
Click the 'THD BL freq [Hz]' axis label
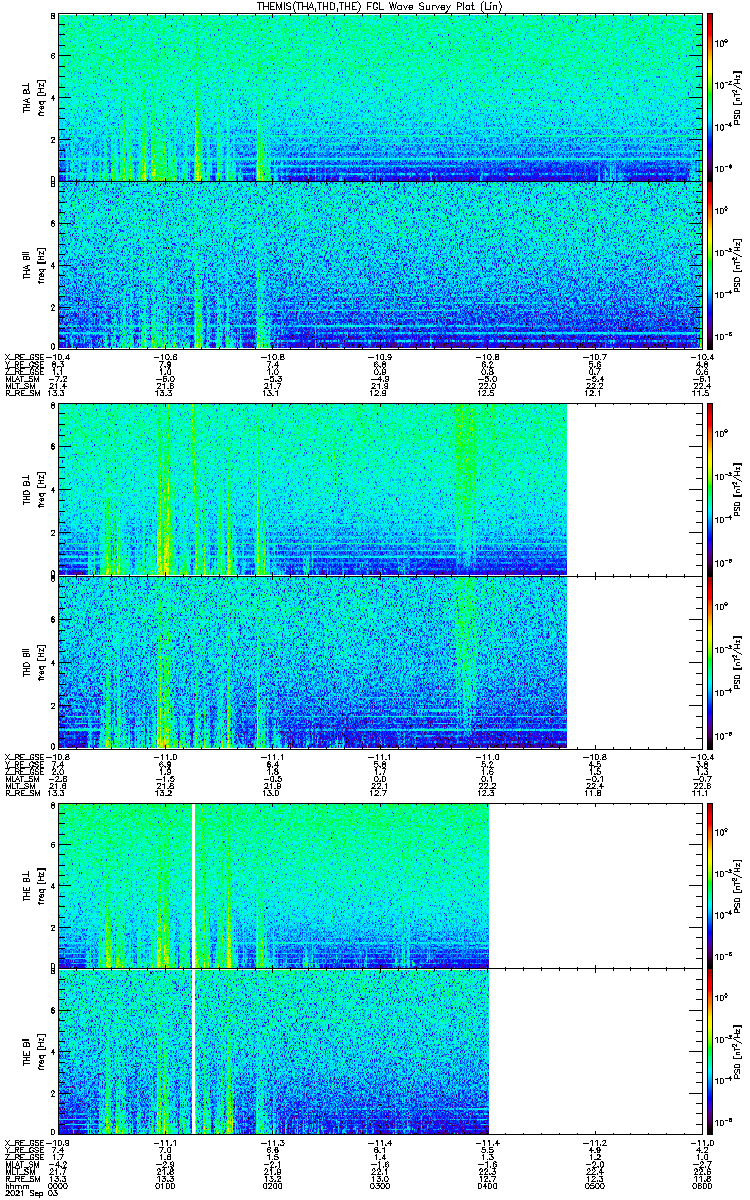click(x=34, y=489)
